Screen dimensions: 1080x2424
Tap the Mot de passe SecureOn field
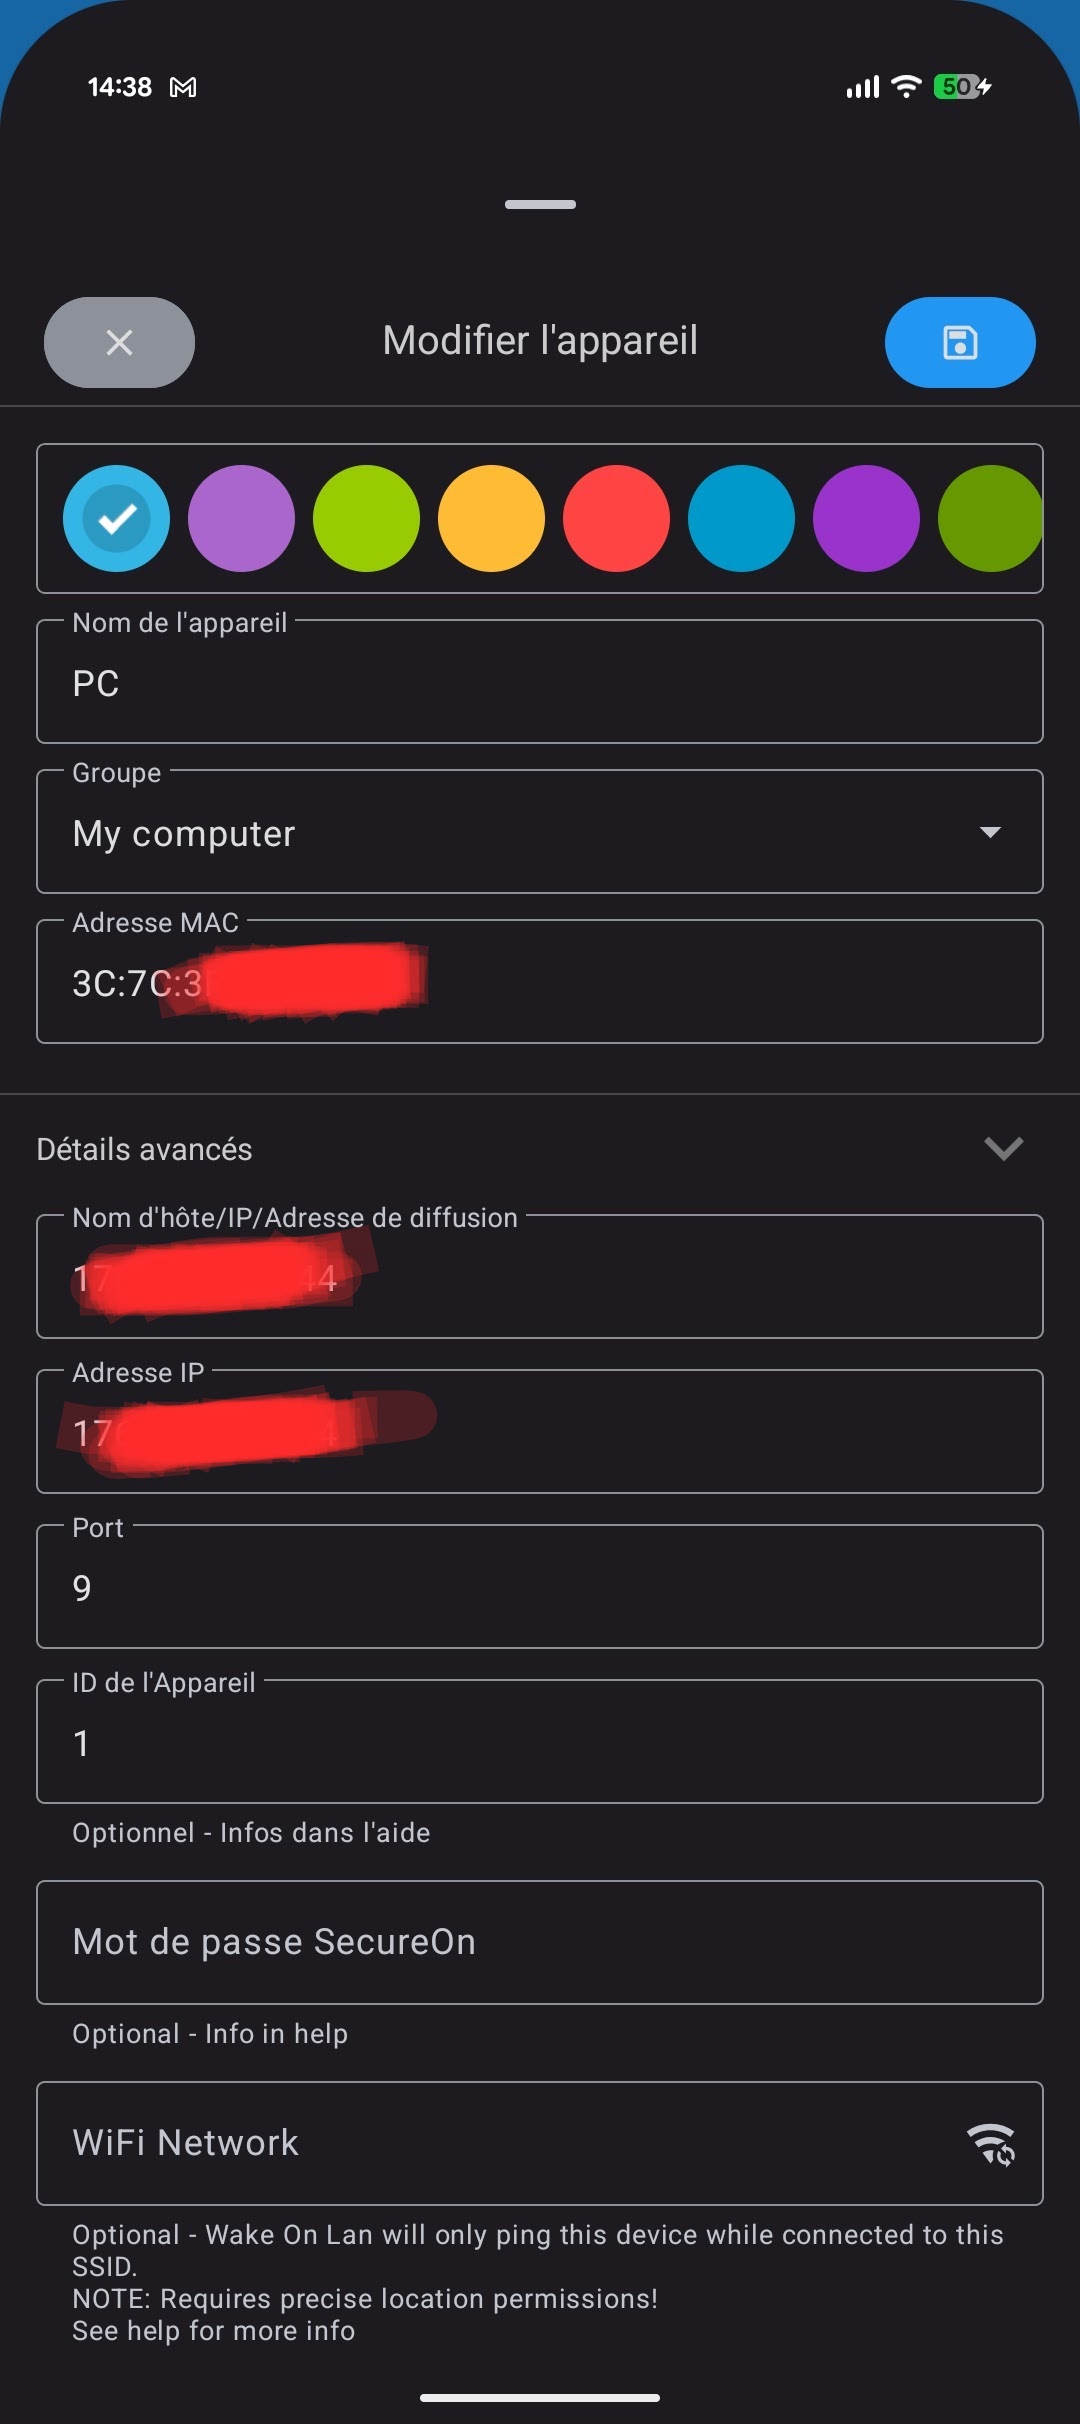(540, 1942)
